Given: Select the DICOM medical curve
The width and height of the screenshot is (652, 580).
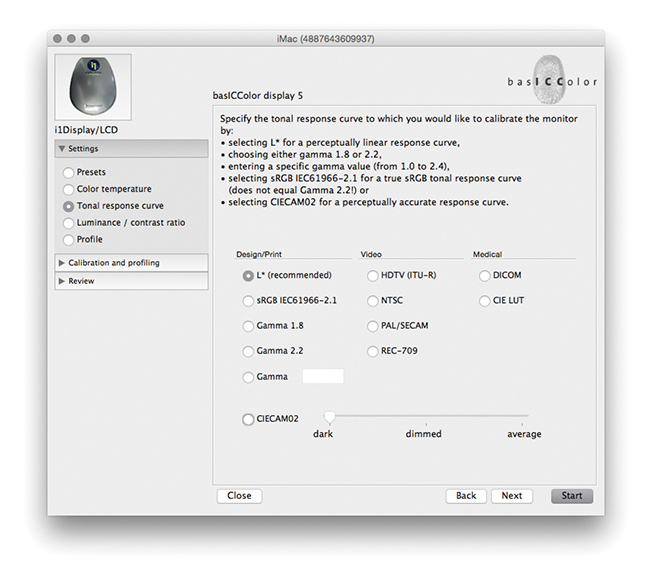Looking at the screenshot, I should point(484,276).
